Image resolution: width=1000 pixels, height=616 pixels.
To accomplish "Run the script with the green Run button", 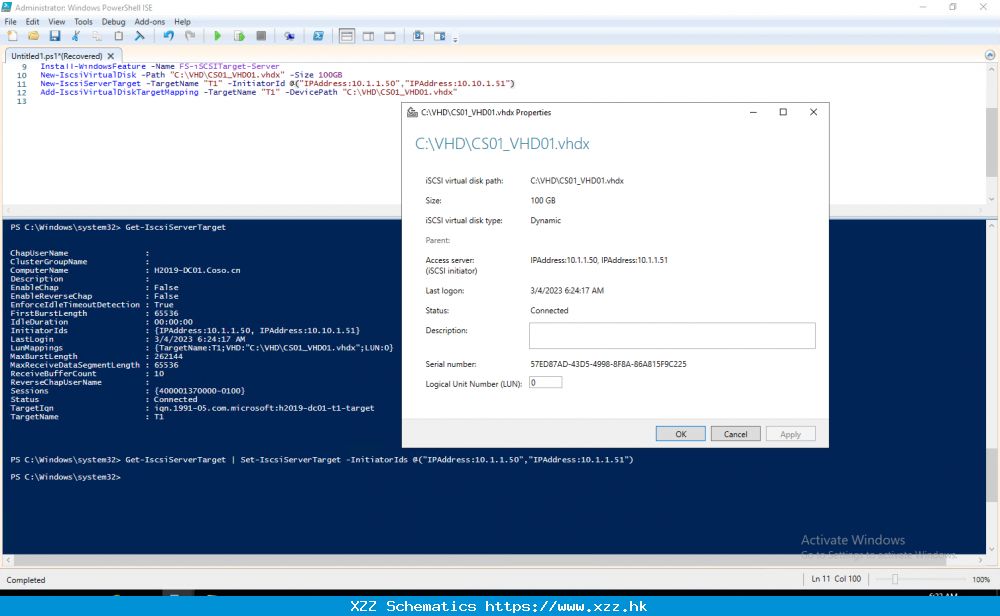I will click(218, 35).
